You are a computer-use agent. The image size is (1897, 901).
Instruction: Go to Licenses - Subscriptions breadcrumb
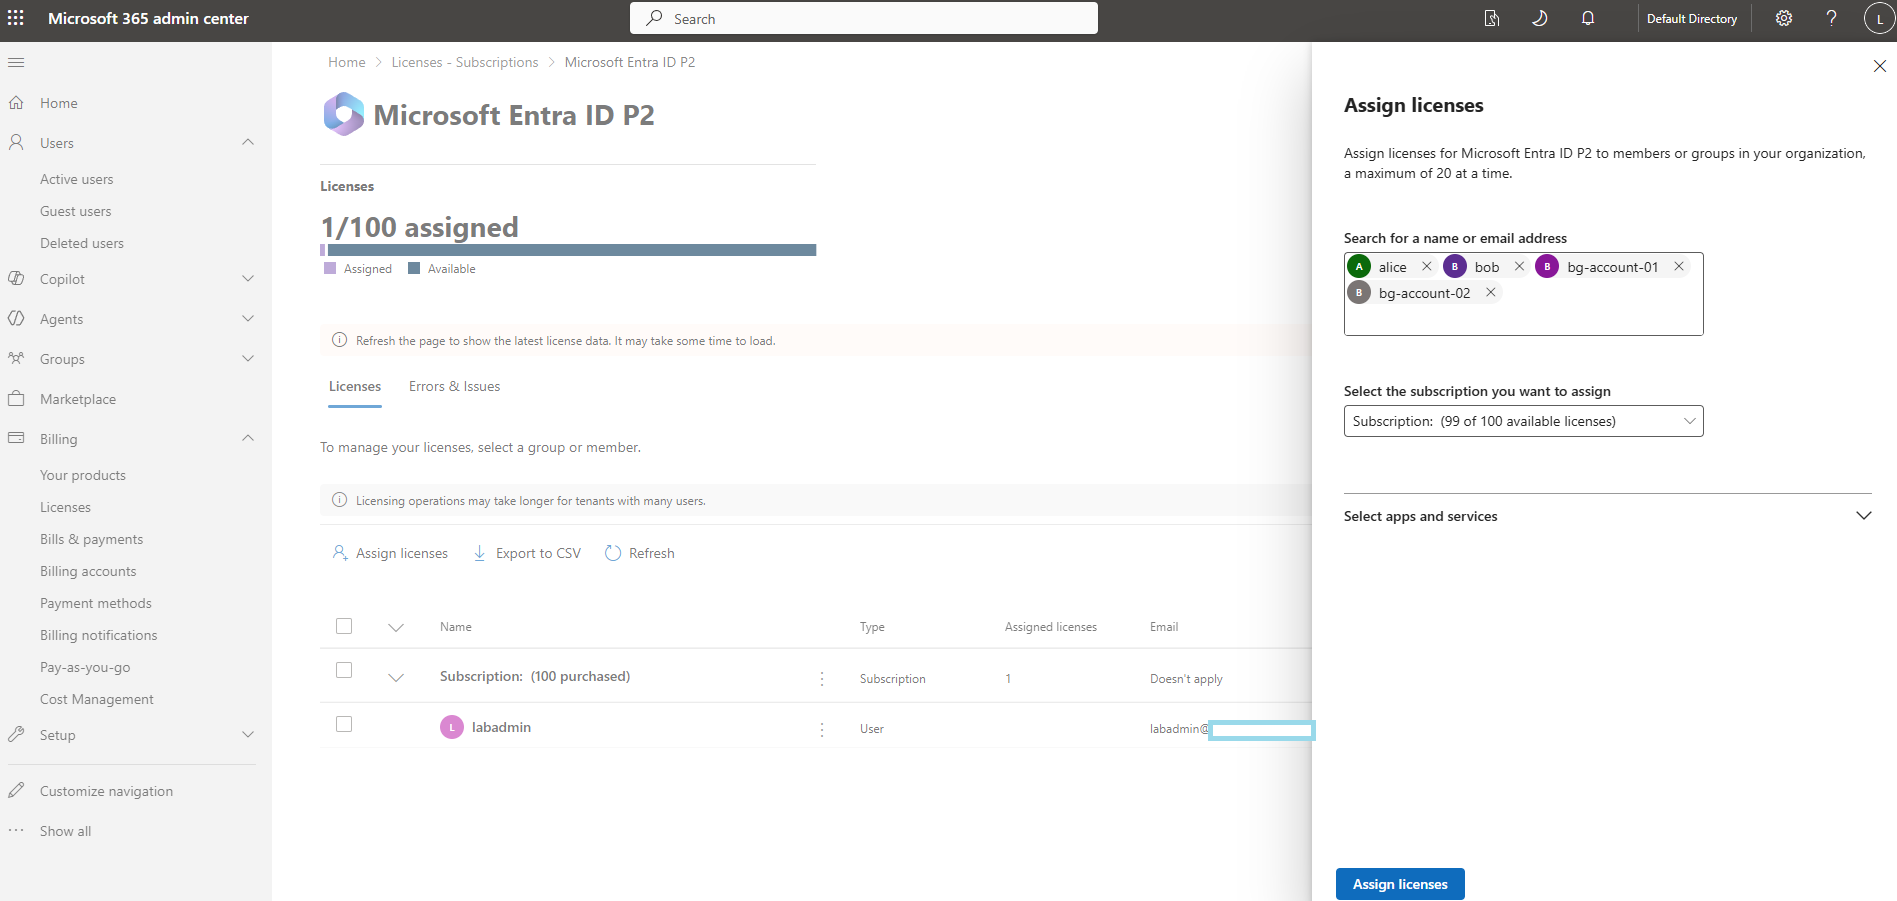(x=465, y=62)
